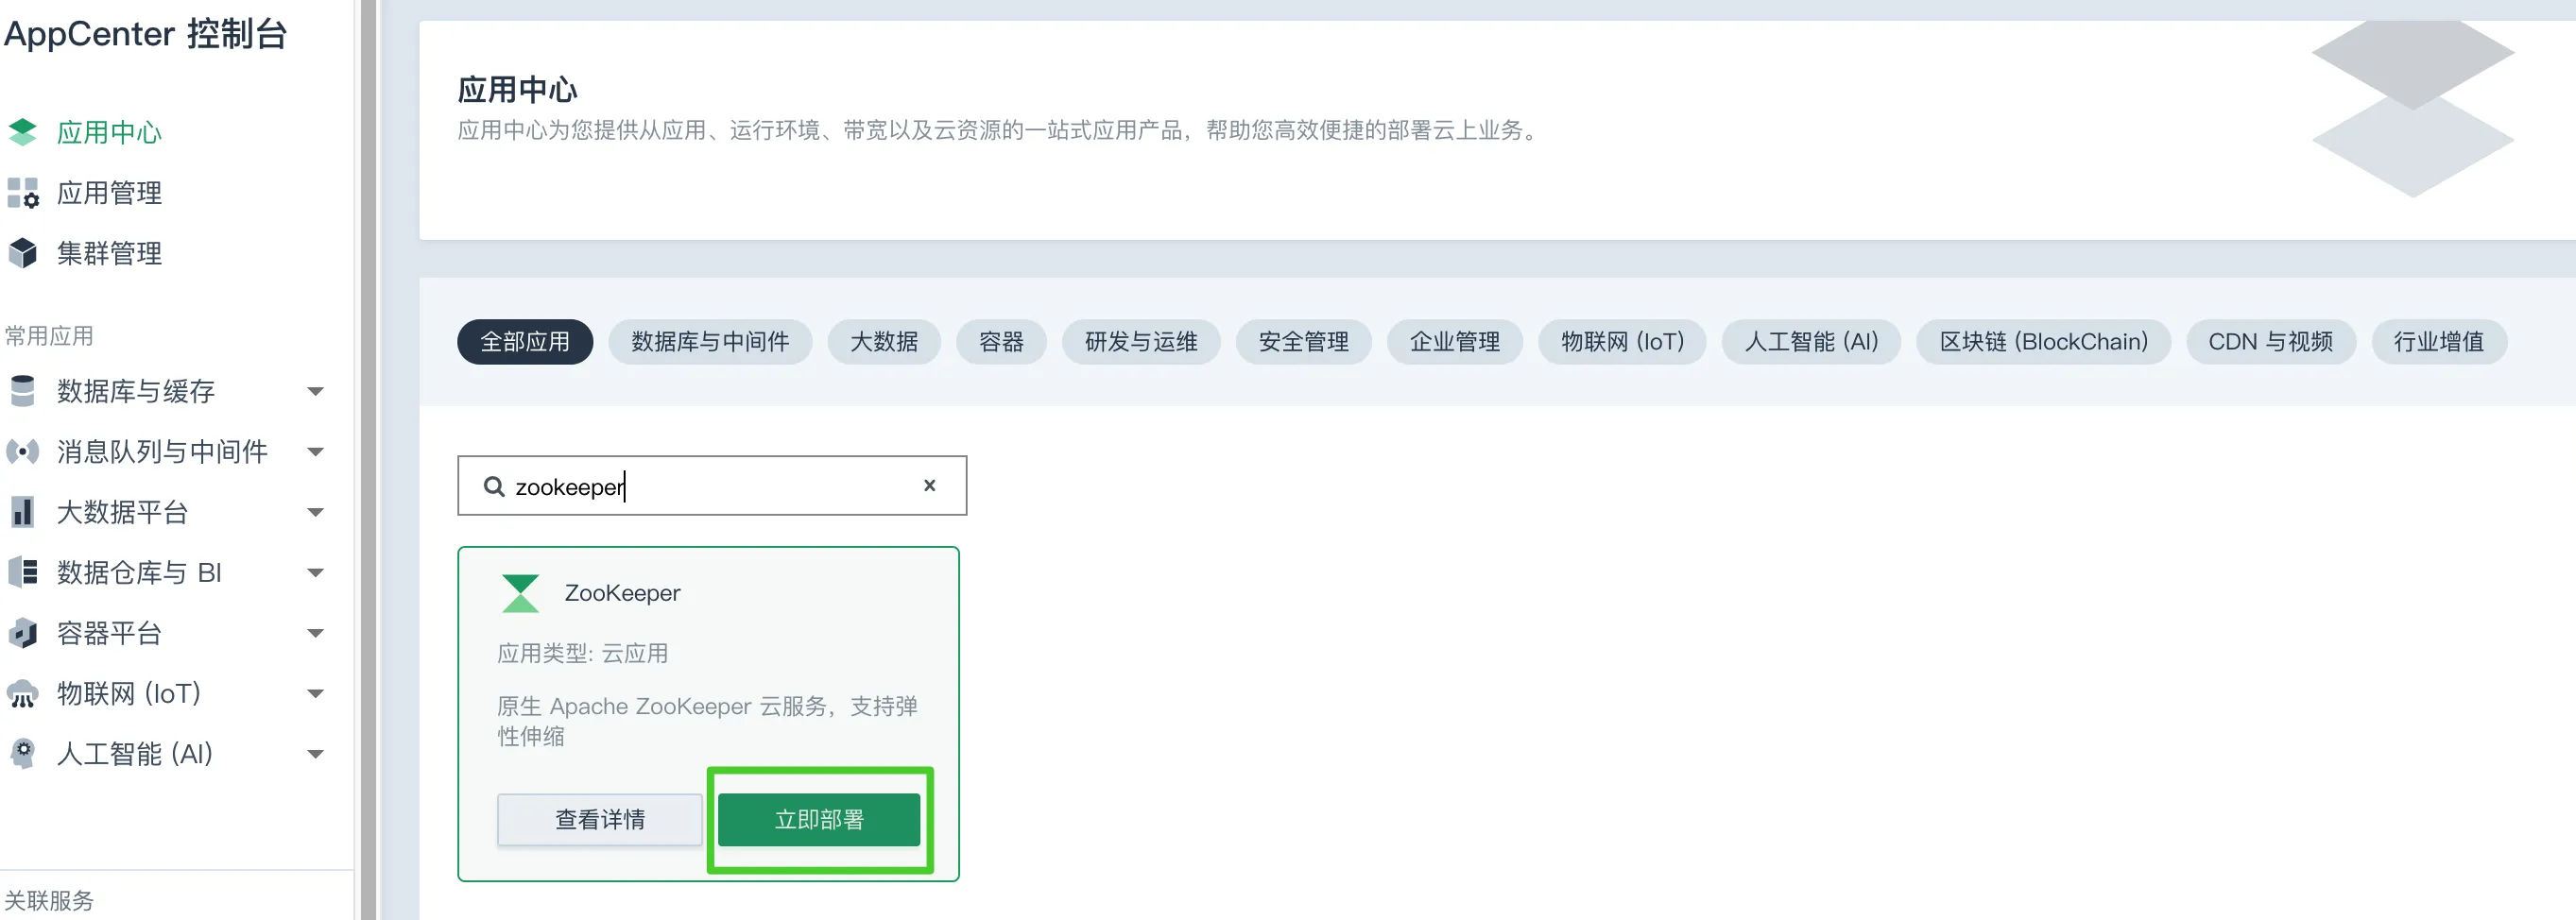Click the 容器平台 sidebar icon
The image size is (2576, 920).
pos(22,632)
